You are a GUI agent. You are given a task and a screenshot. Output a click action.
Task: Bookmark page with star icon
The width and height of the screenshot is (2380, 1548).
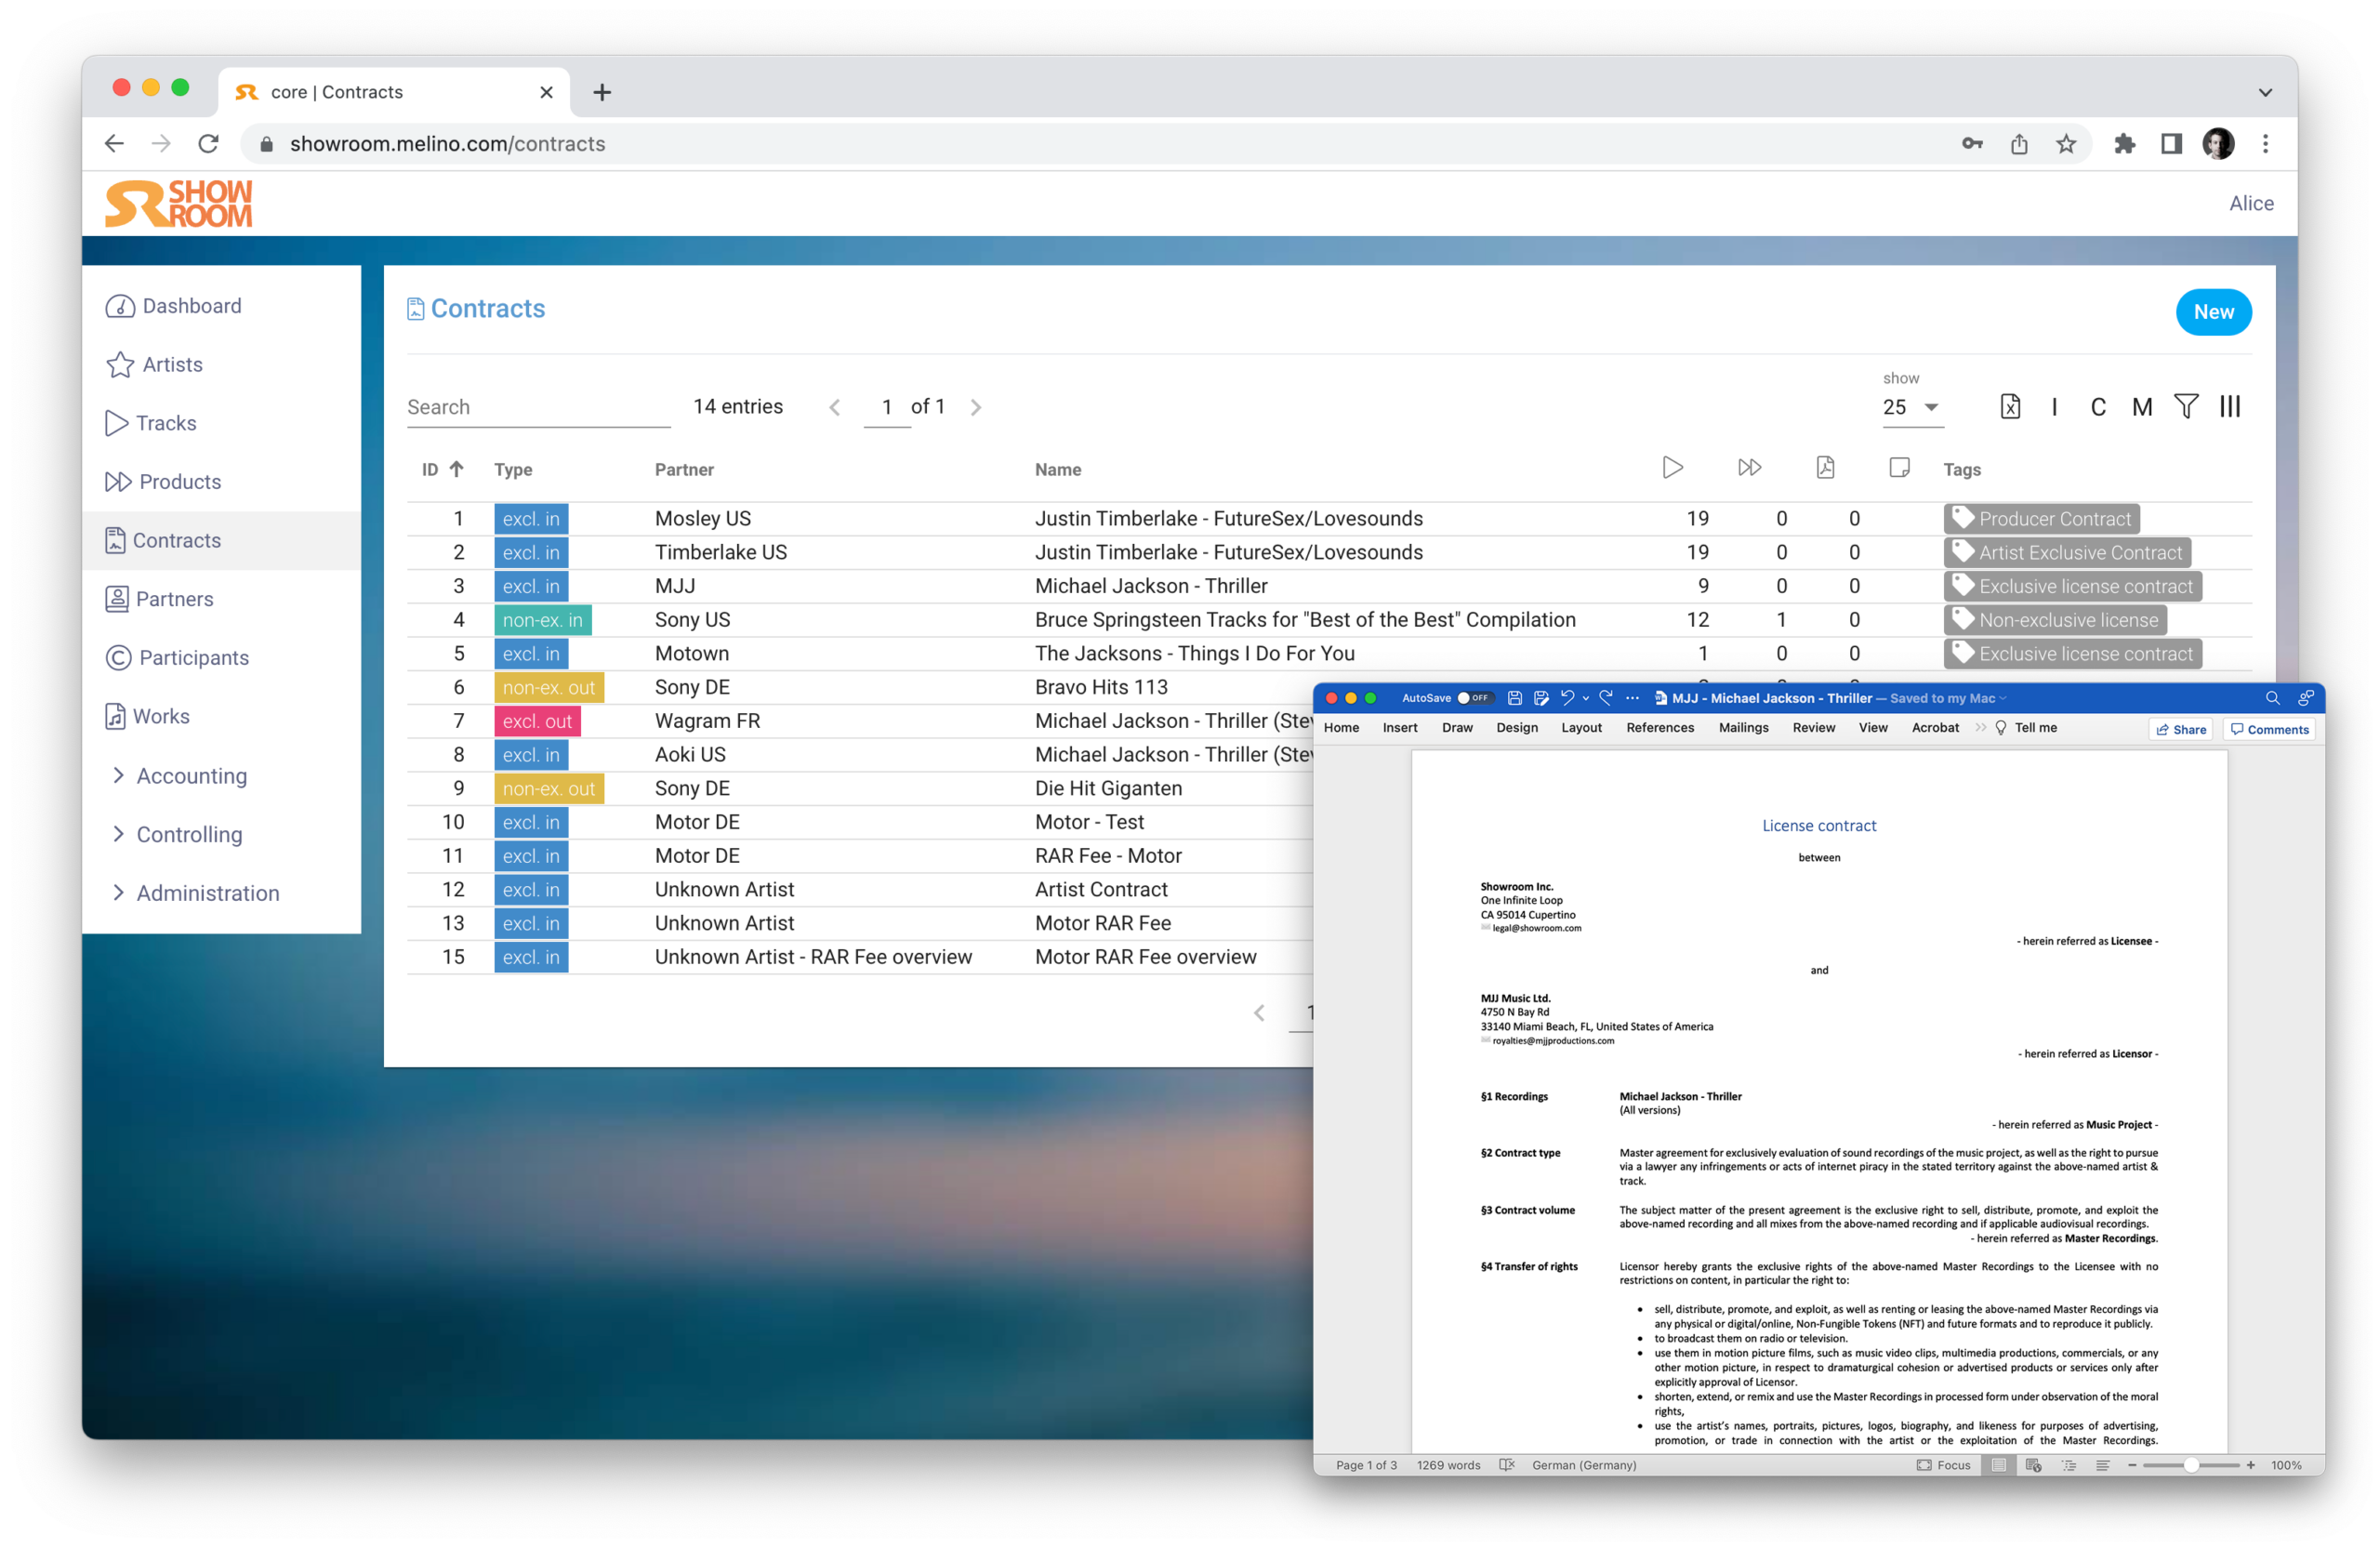tap(2066, 144)
